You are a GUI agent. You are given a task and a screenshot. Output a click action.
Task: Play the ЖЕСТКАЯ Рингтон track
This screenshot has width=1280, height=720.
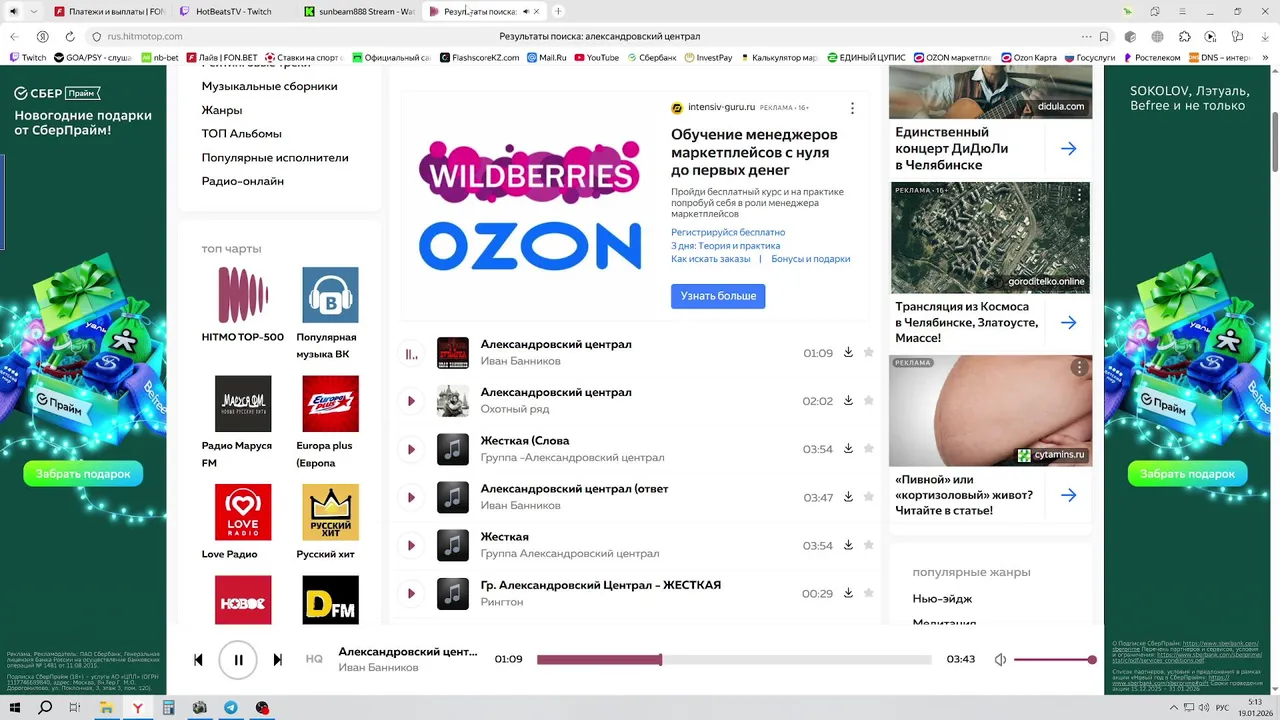(x=410, y=593)
